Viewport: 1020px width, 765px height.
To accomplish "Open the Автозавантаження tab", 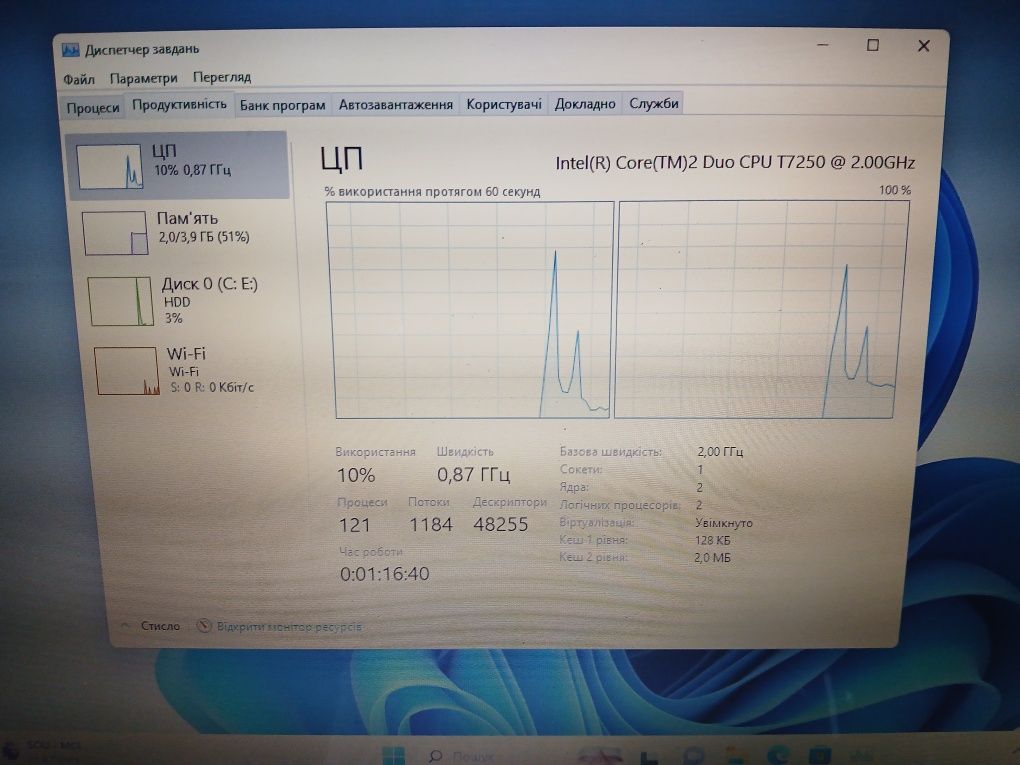I will (396, 104).
